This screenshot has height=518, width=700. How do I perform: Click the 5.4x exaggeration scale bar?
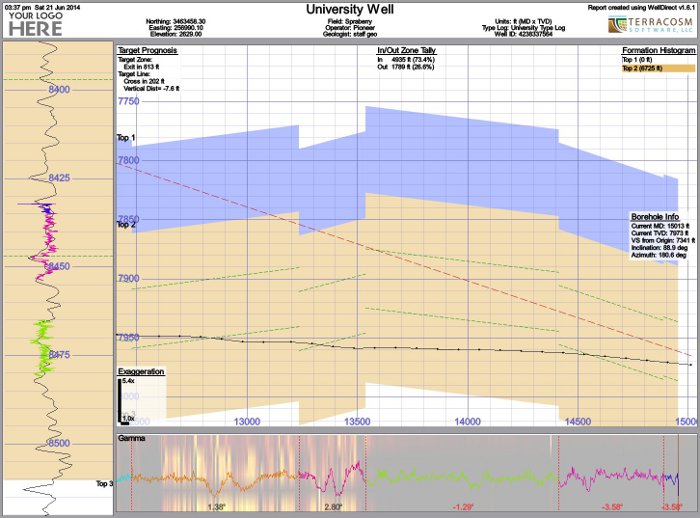coord(120,400)
